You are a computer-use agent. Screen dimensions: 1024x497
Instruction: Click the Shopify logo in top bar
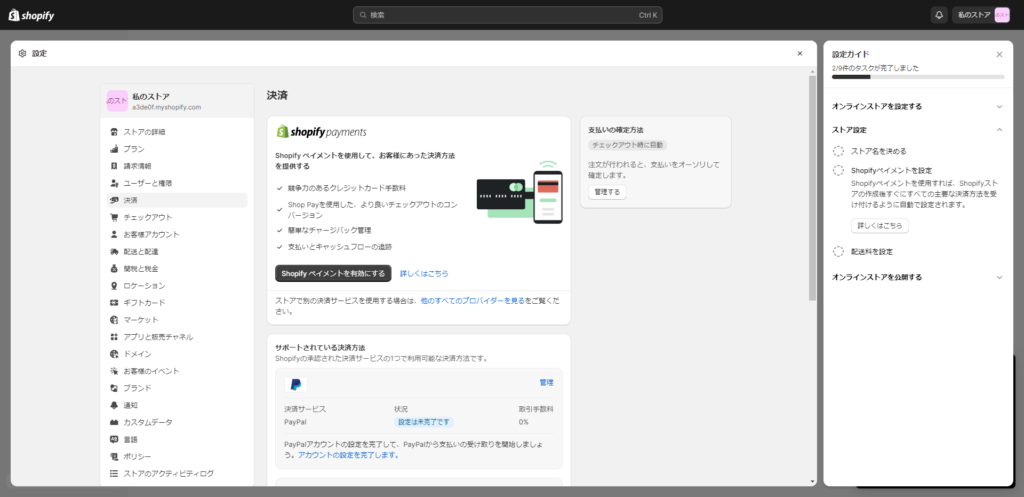coord(31,15)
